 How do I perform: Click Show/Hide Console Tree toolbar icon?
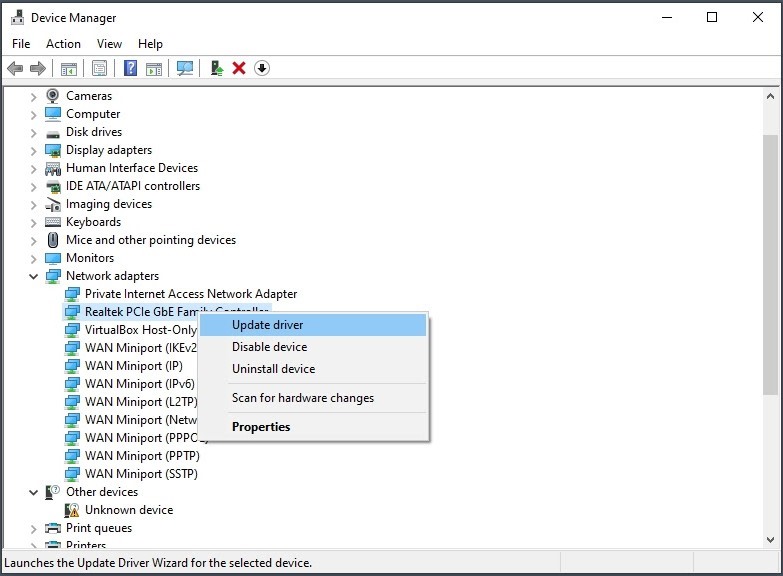pos(69,68)
